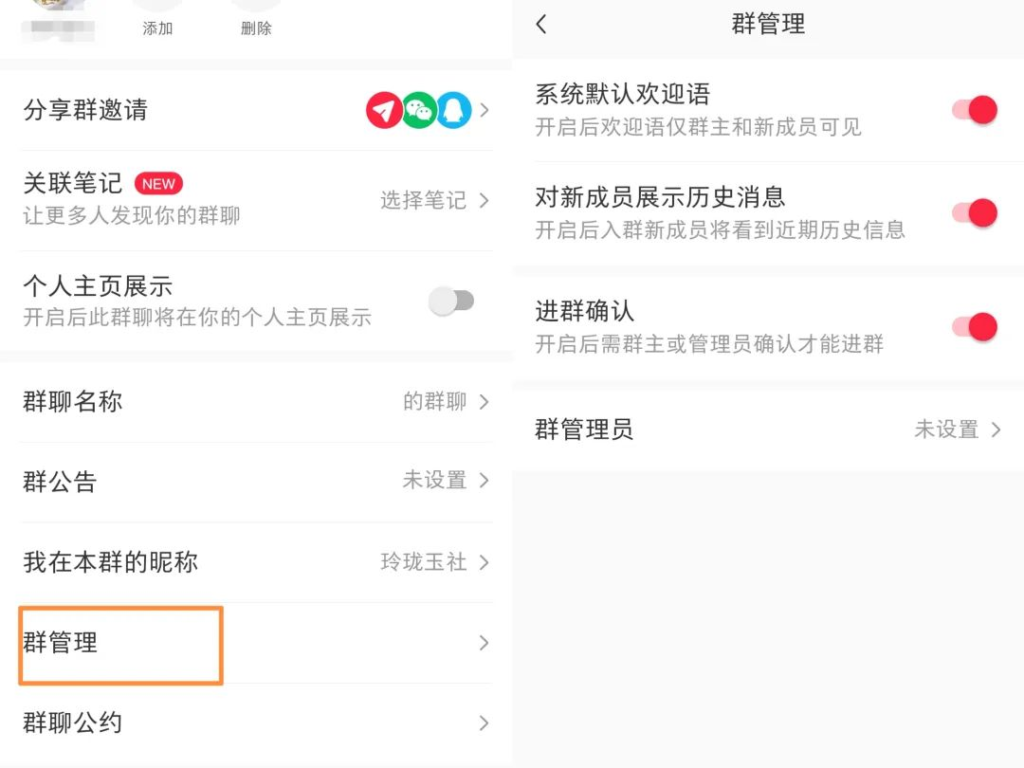The width and height of the screenshot is (1024, 768).
Task: Tap the back arrow on 群管理 page
Action: [x=539, y=24]
